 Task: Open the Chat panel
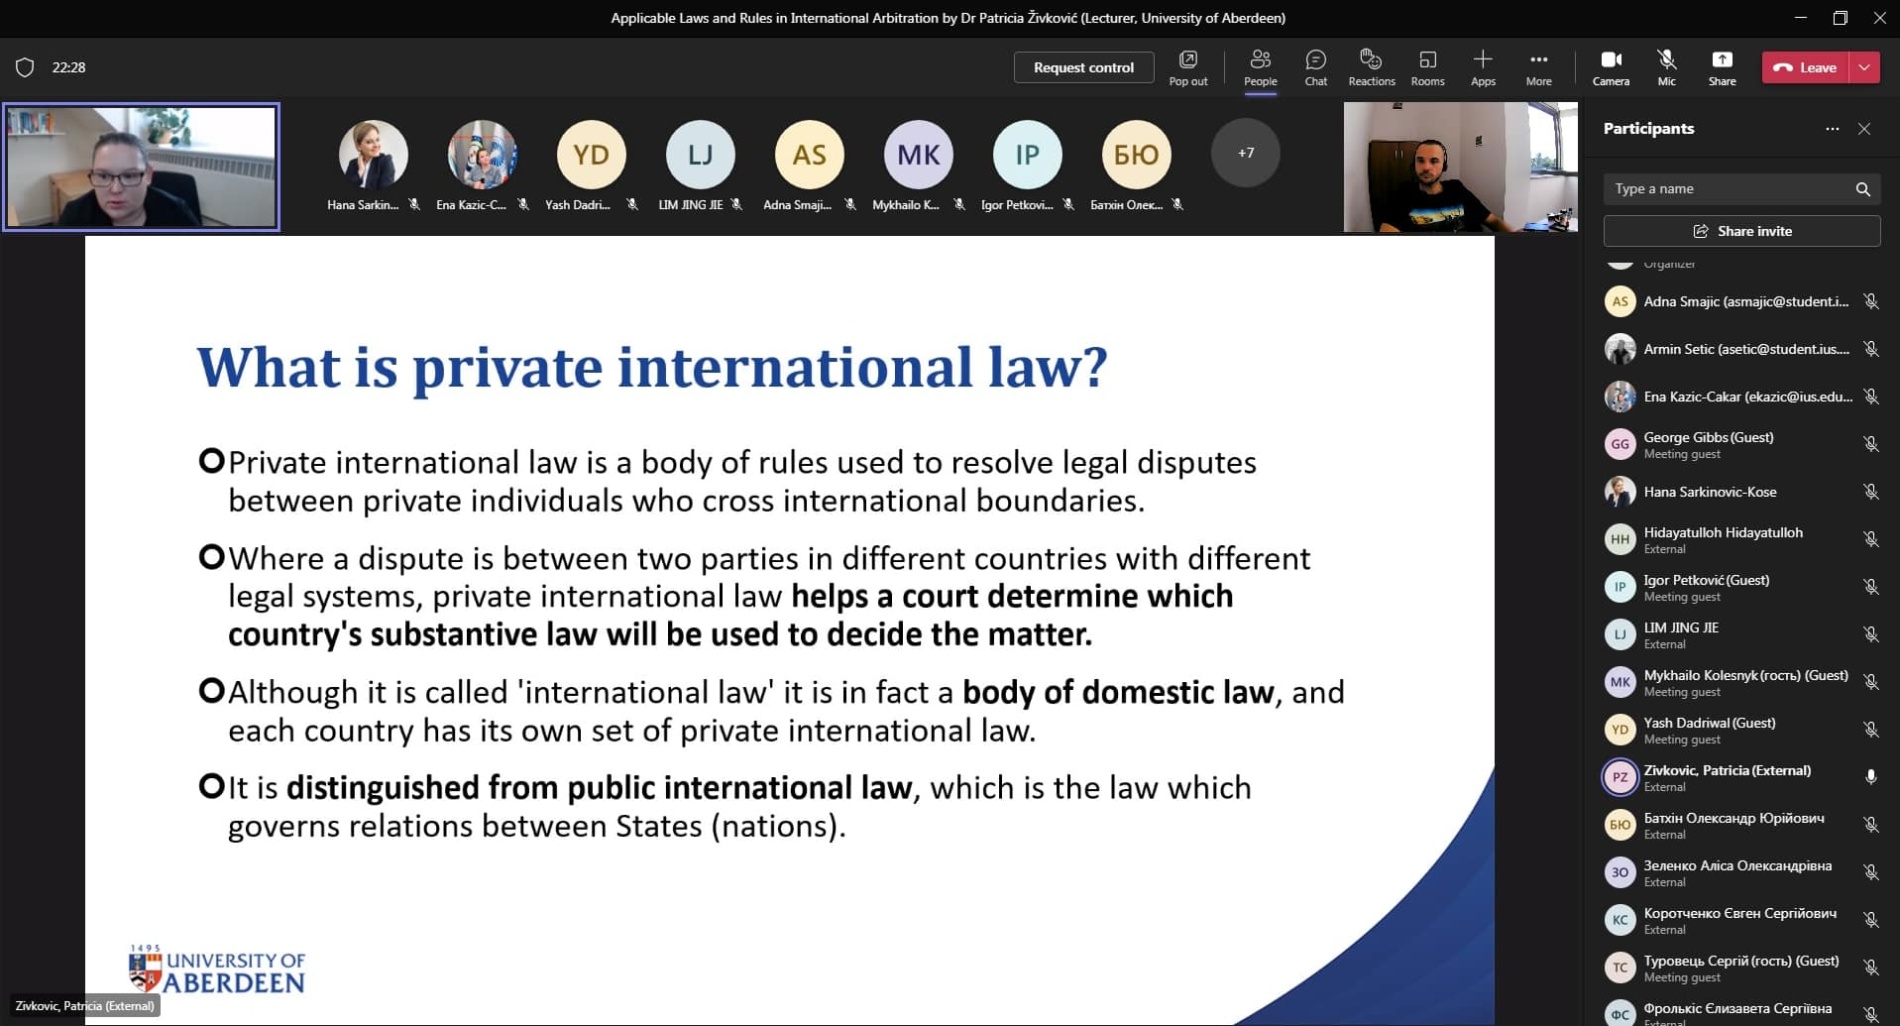(x=1315, y=67)
